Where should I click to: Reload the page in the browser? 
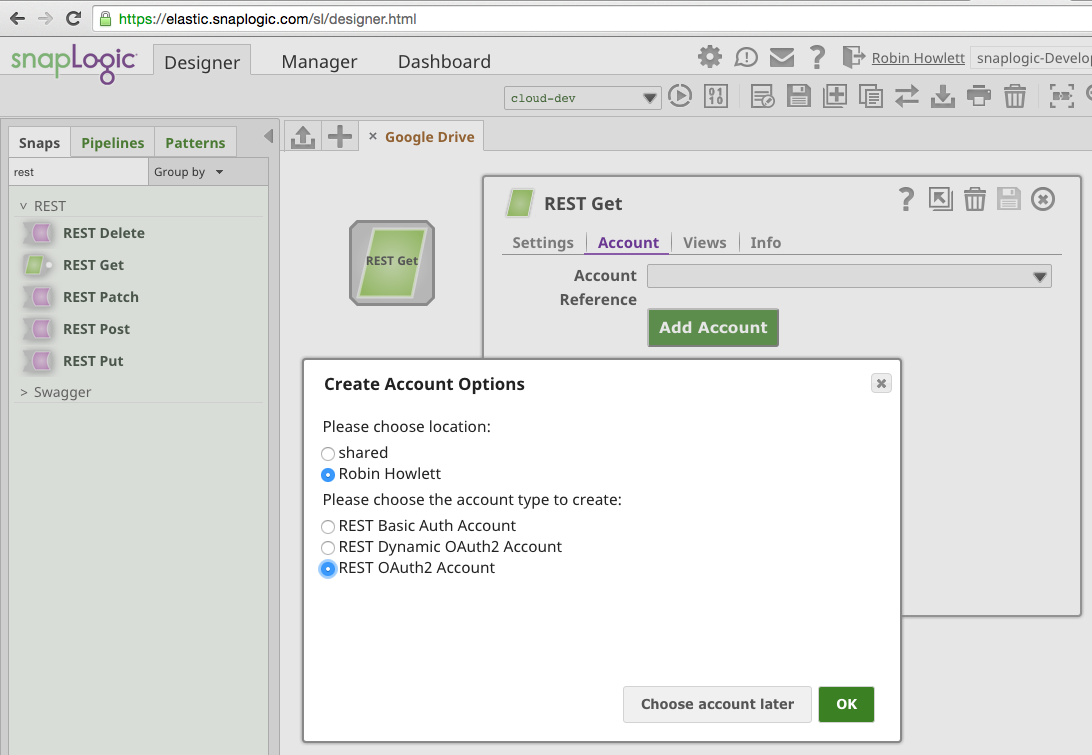(73, 18)
